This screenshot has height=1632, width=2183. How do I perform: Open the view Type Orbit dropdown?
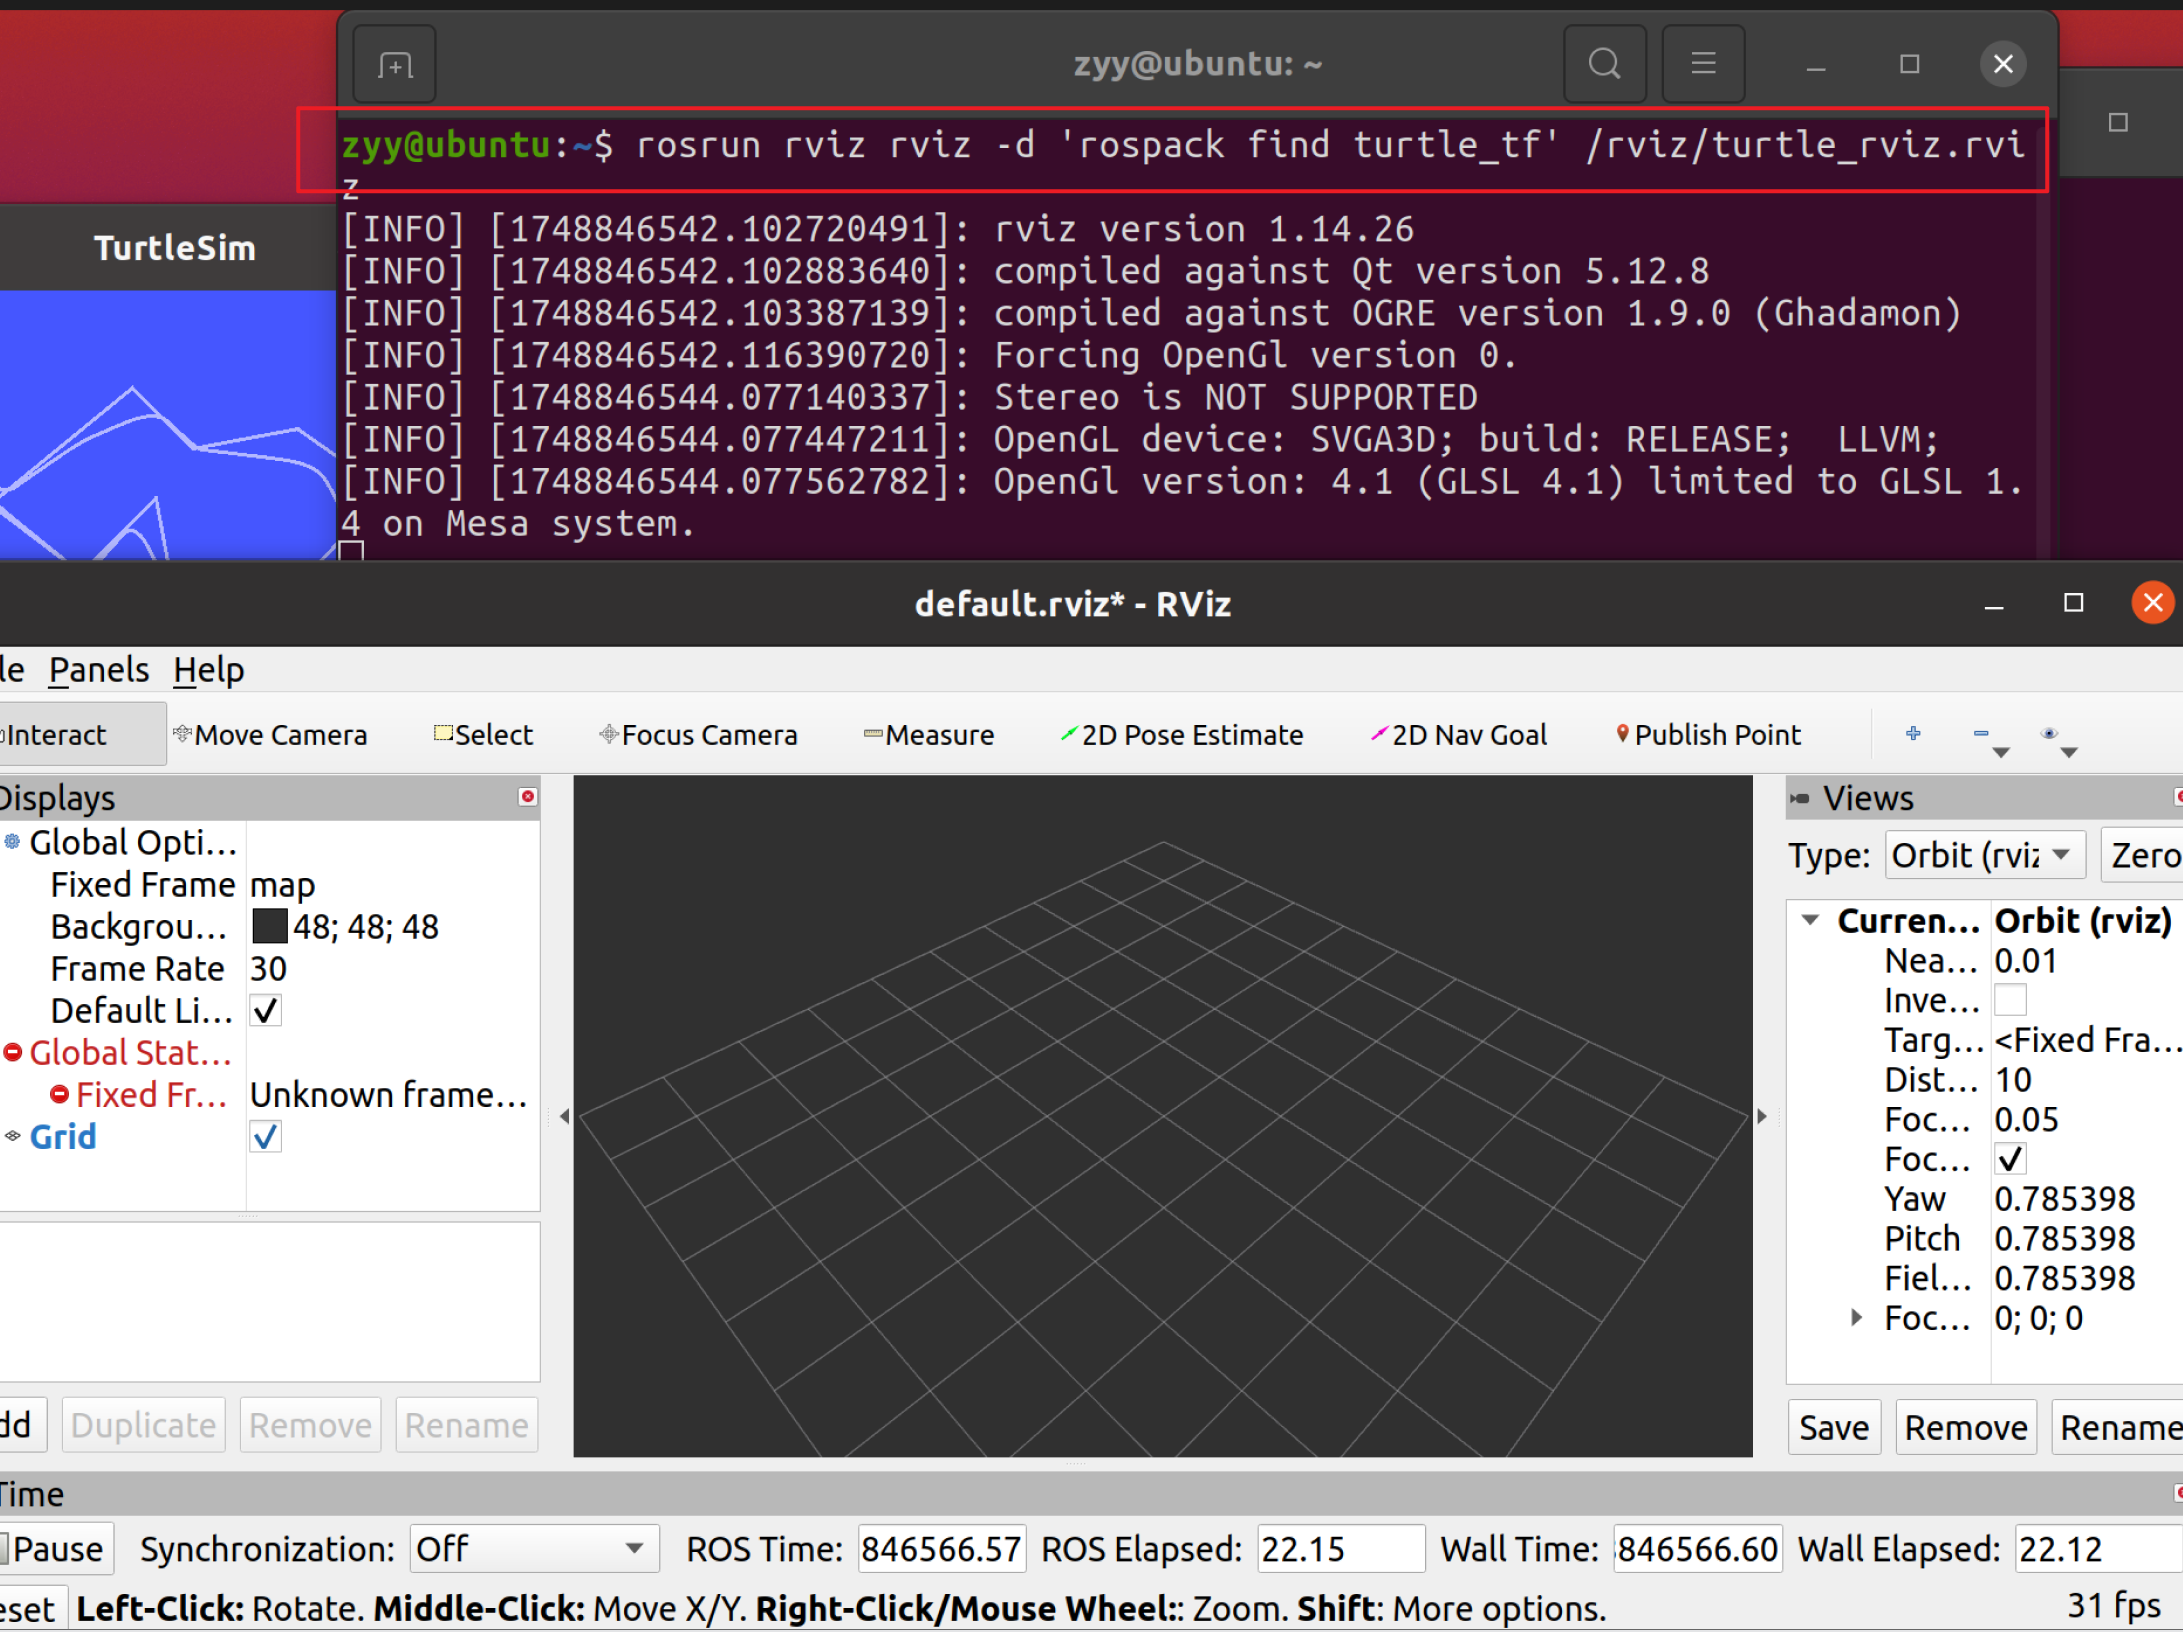coord(1984,855)
